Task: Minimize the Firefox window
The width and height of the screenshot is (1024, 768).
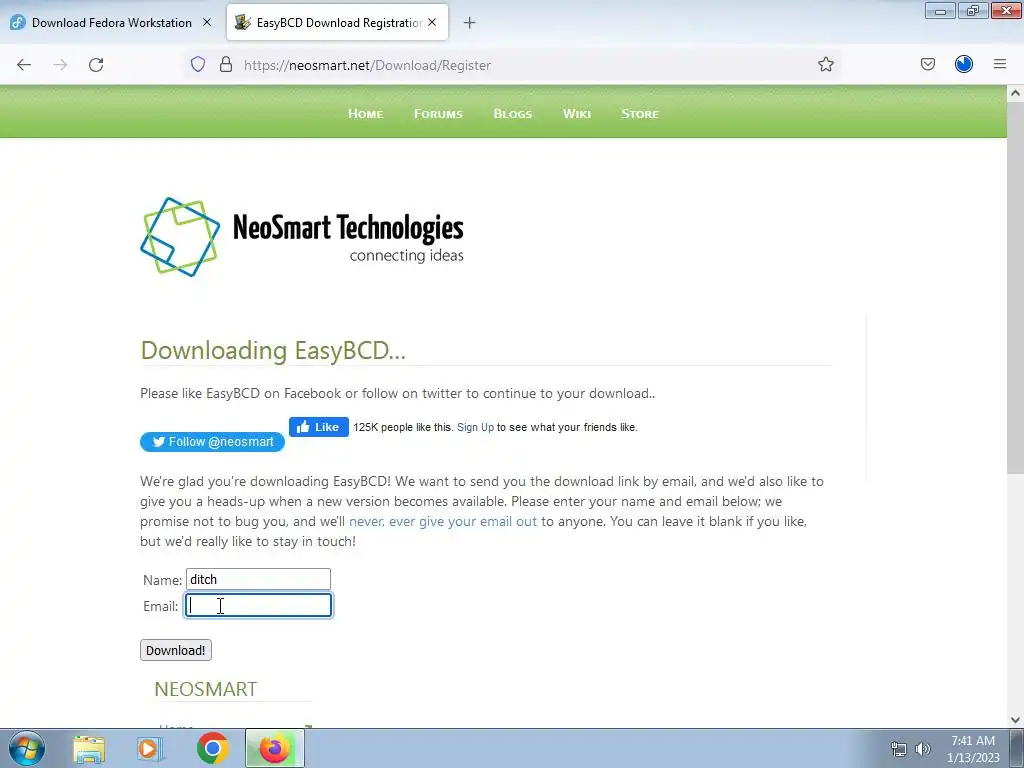Action: point(940,10)
